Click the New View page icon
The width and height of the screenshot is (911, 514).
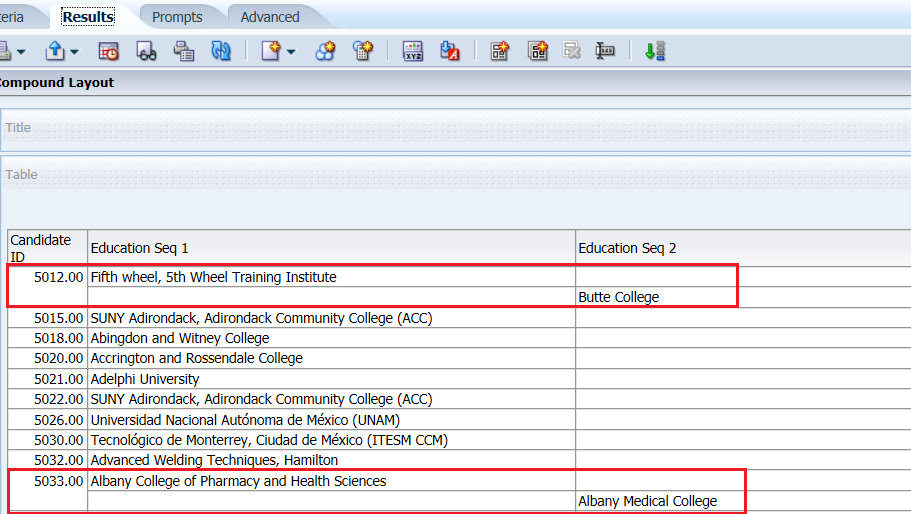(271, 51)
